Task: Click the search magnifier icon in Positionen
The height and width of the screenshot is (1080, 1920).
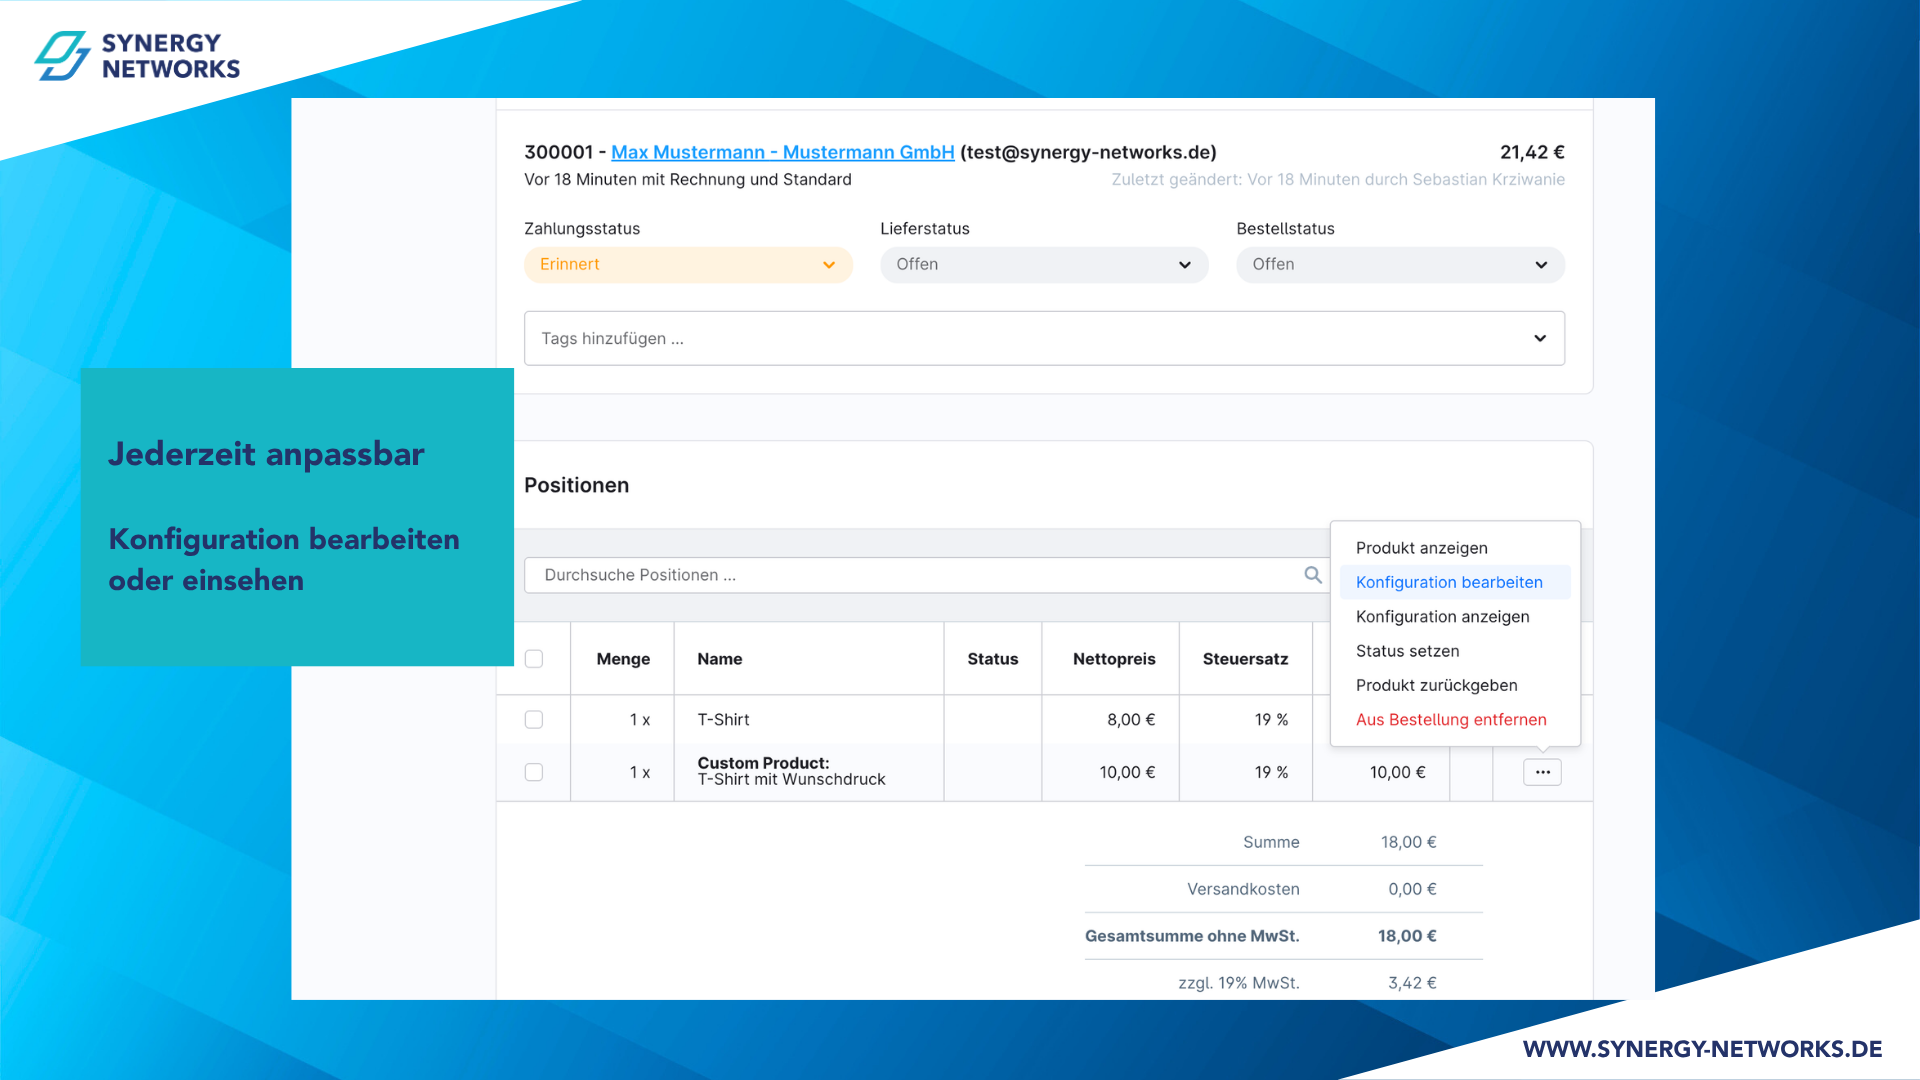Action: click(x=1313, y=575)
